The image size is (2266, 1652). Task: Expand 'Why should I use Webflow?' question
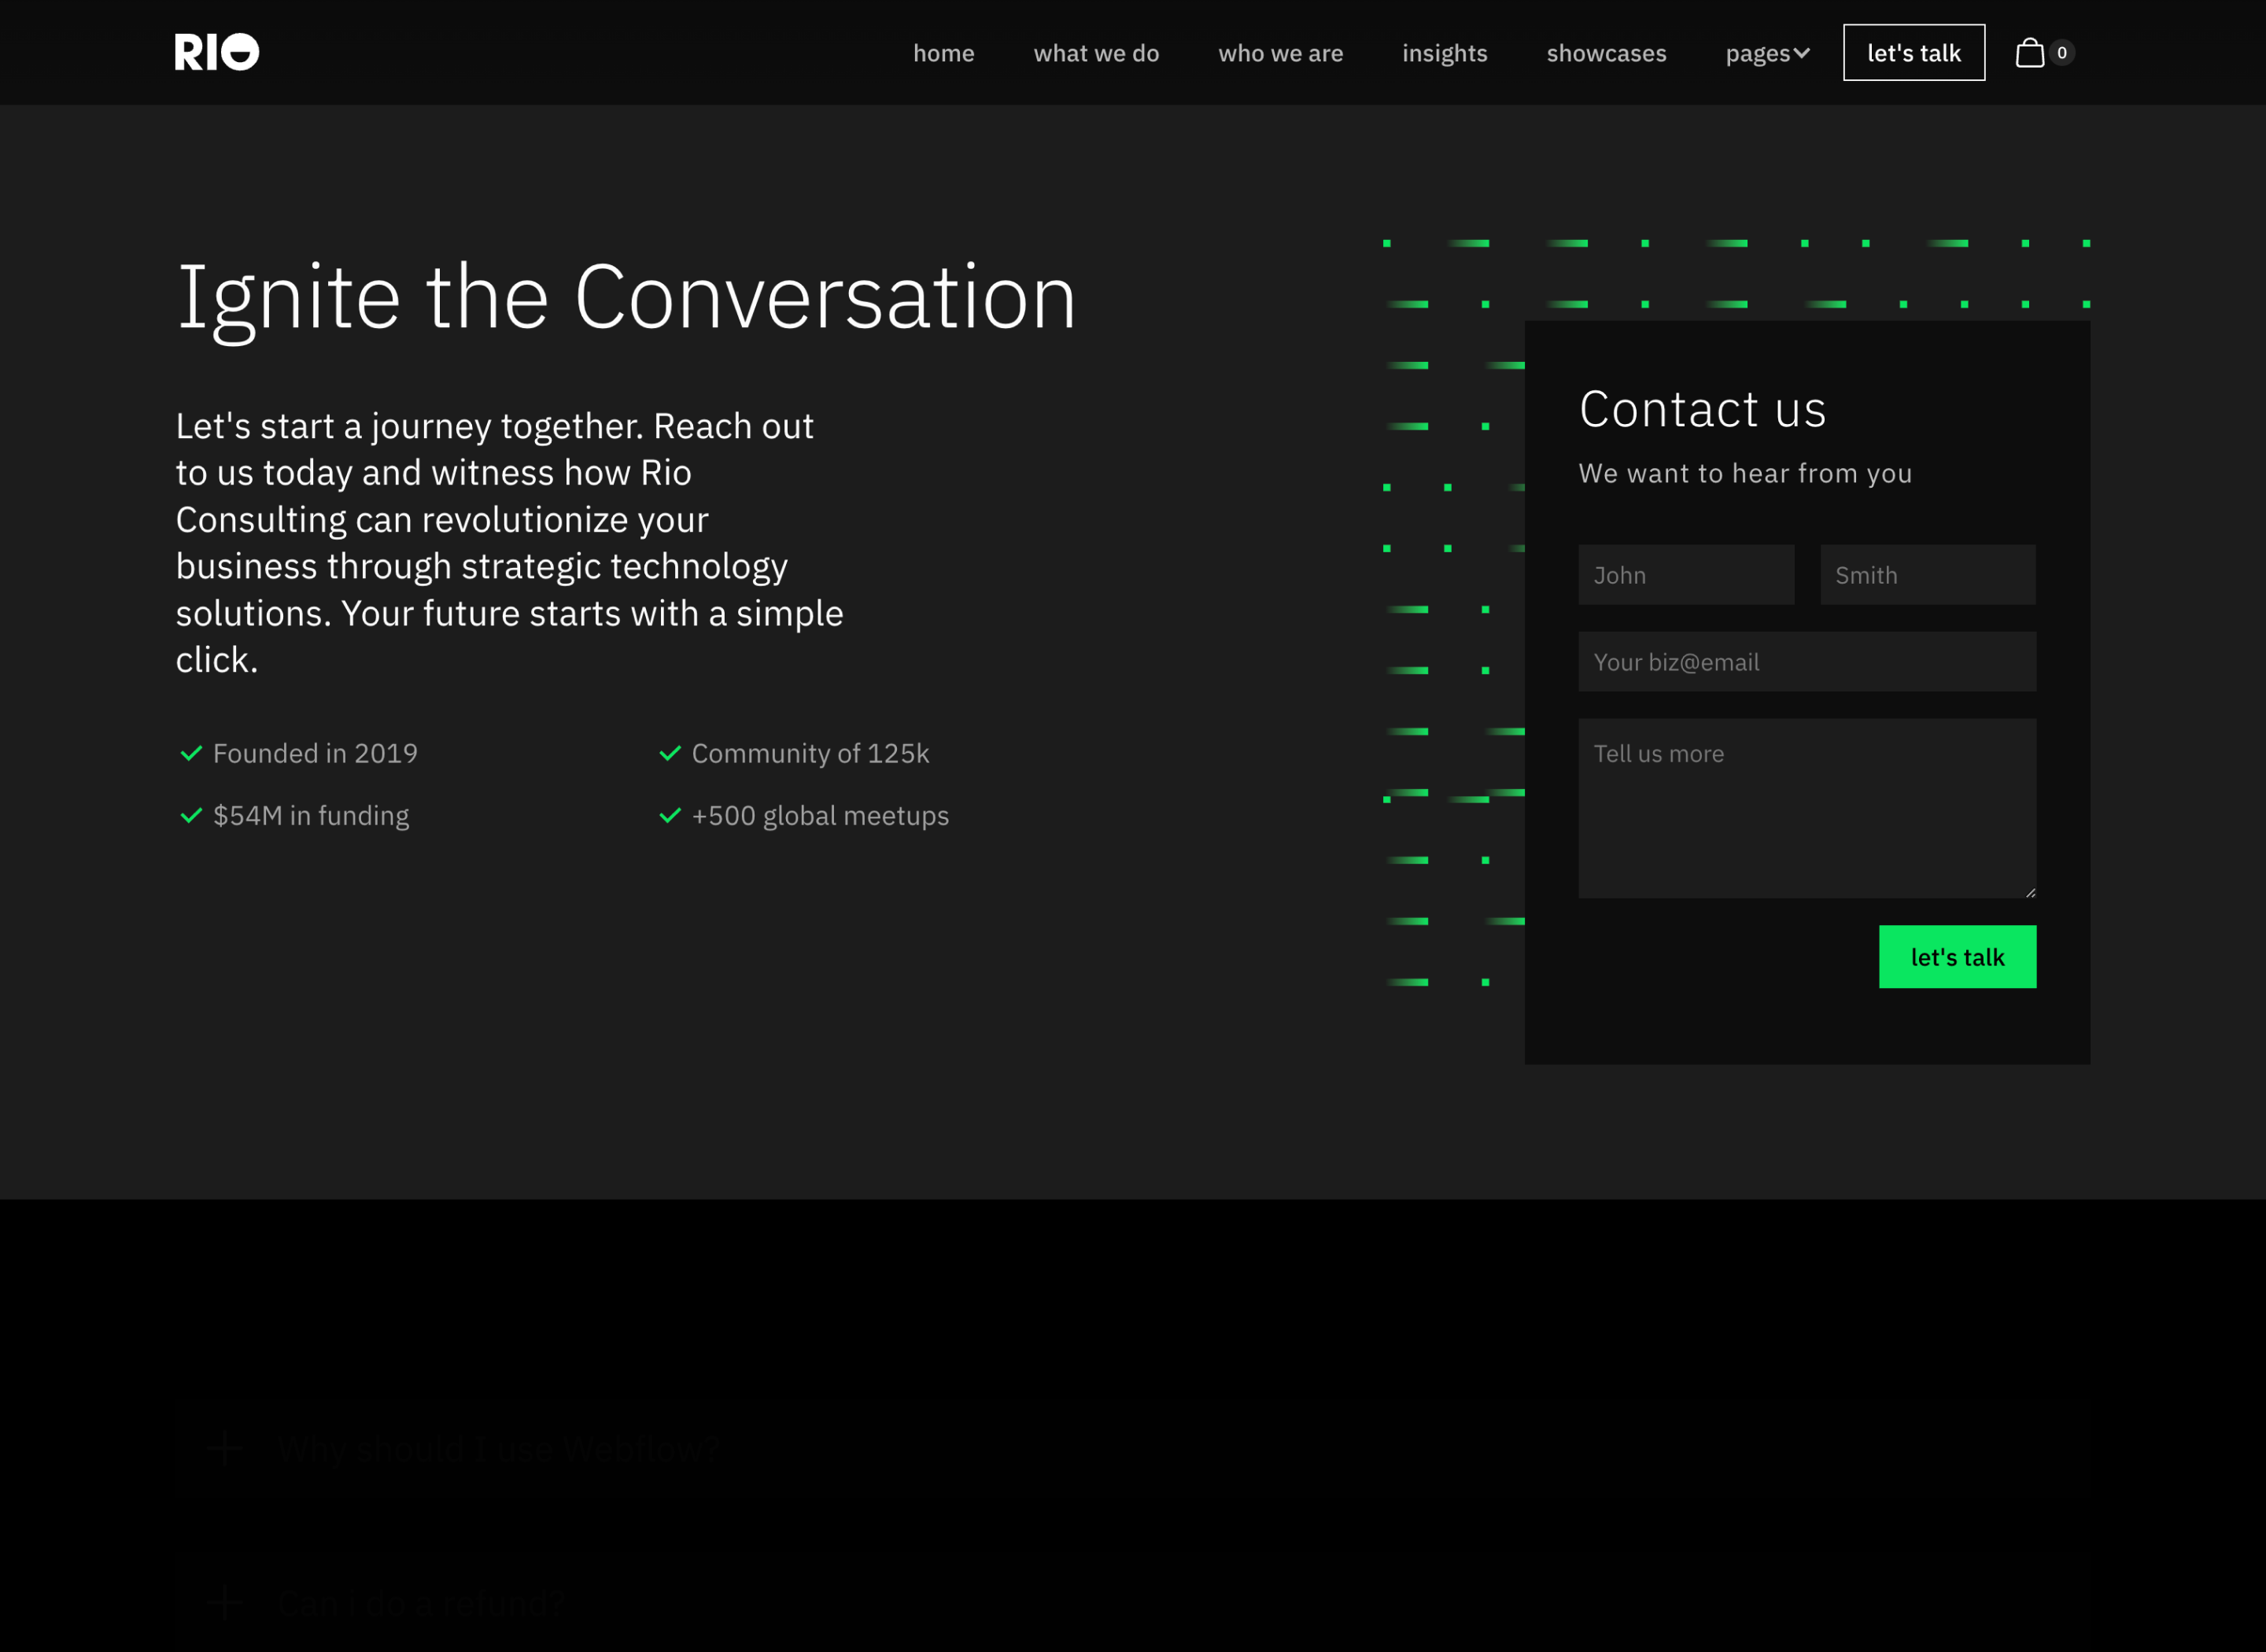click(498, 1447)
